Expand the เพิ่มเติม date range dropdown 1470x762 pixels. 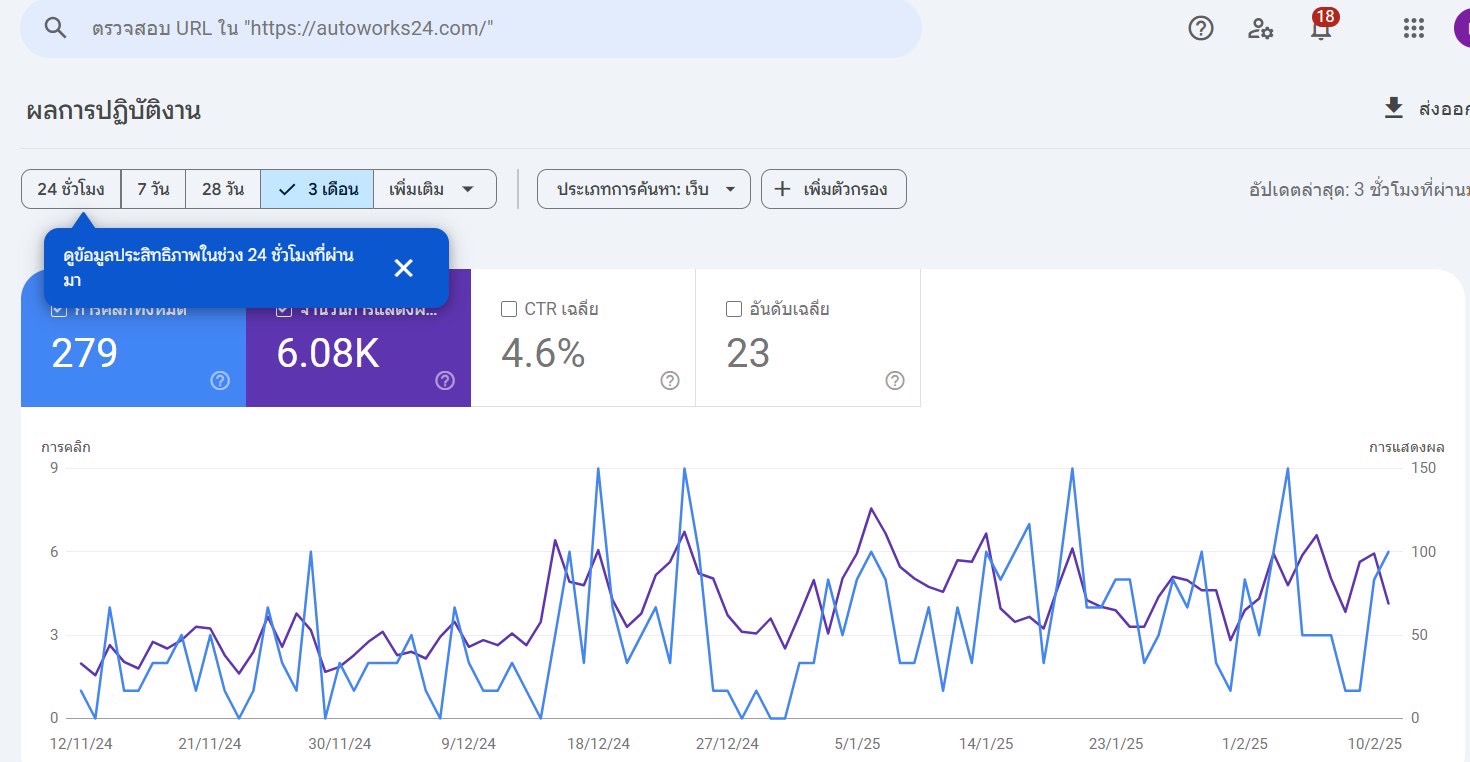434,189
